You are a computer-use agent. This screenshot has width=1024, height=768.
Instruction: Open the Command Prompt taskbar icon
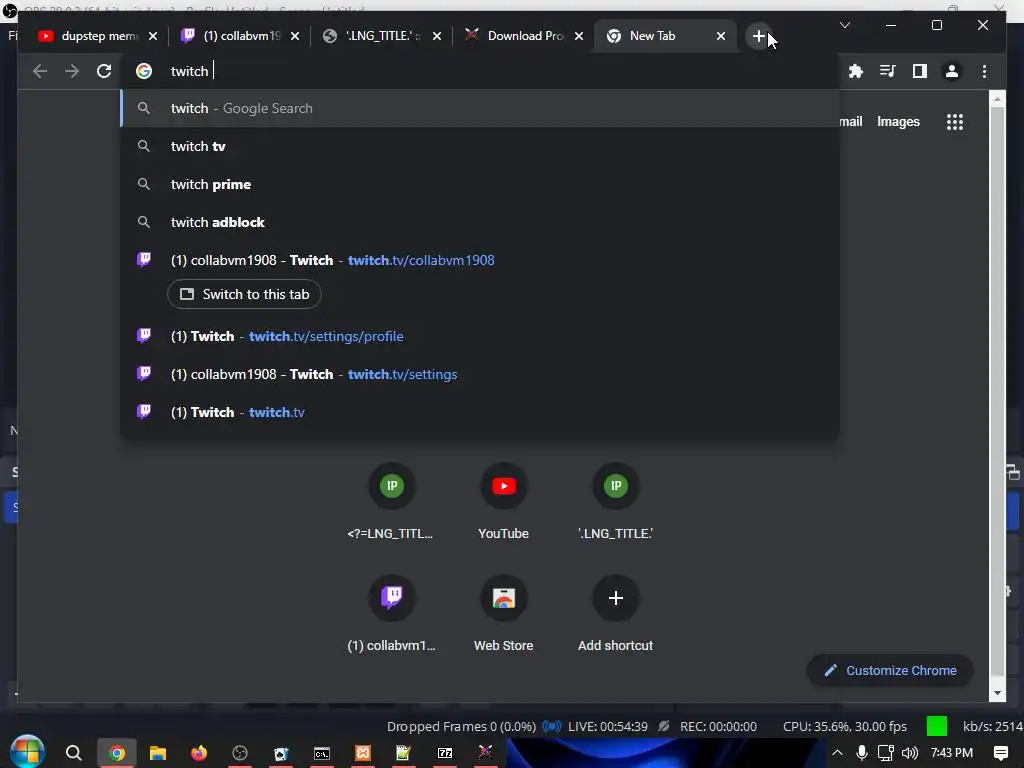(322, 753)
